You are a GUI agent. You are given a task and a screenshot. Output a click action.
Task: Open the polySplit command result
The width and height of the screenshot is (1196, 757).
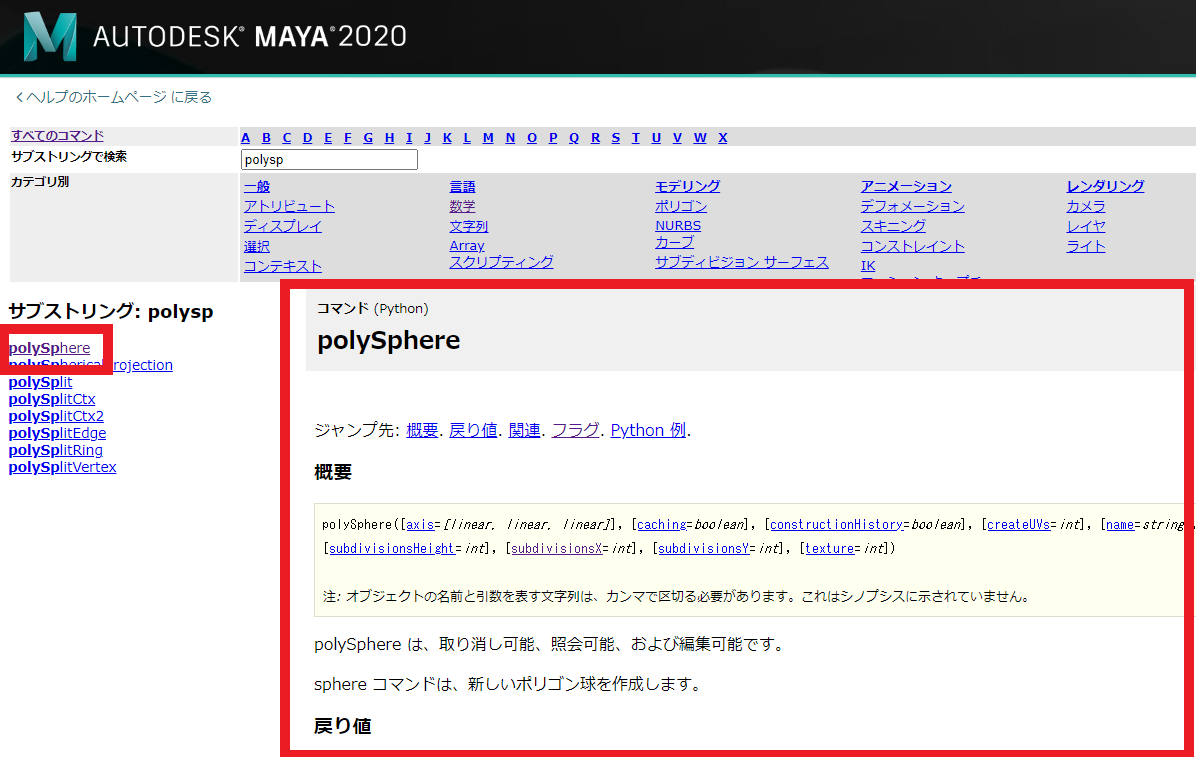point(40,382)
